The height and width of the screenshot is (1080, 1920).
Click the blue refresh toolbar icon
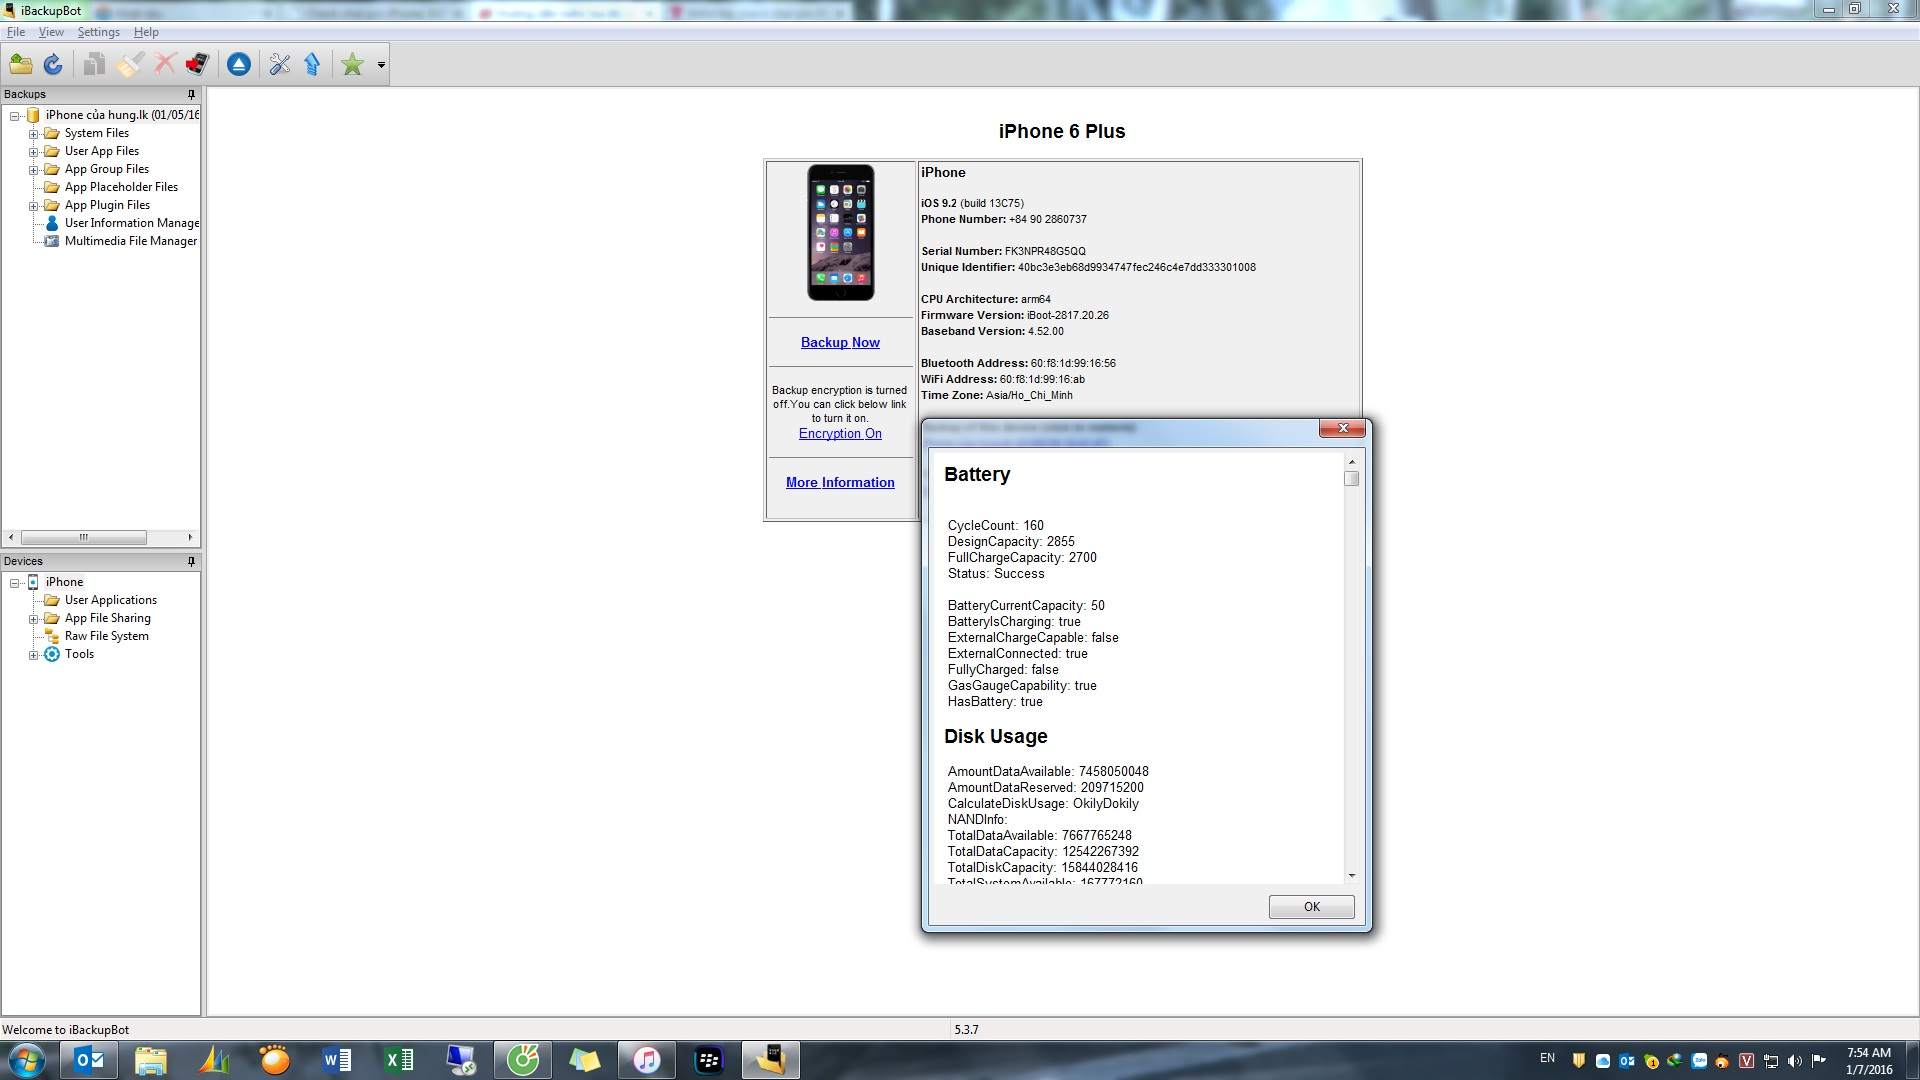[x=53, y=65]
